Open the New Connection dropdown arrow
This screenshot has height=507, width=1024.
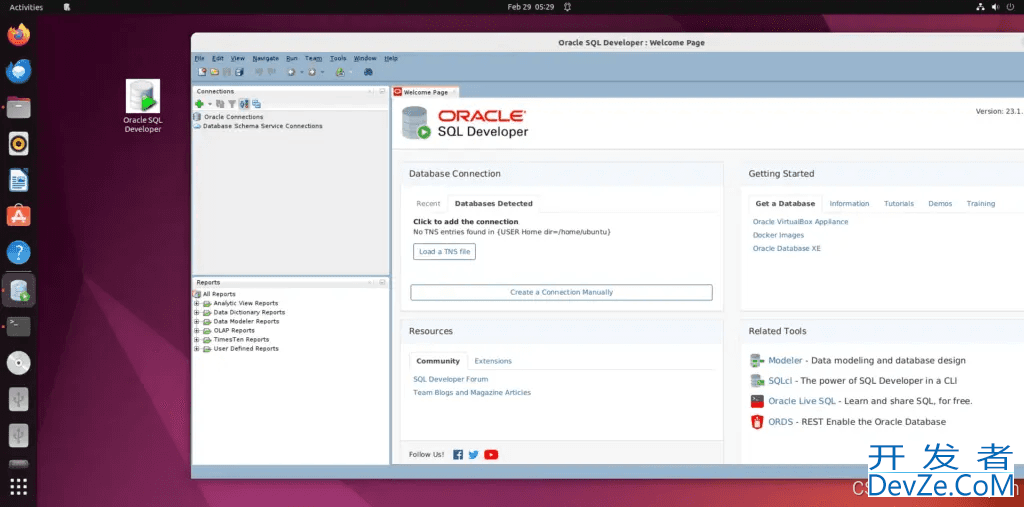pos(210,104)
